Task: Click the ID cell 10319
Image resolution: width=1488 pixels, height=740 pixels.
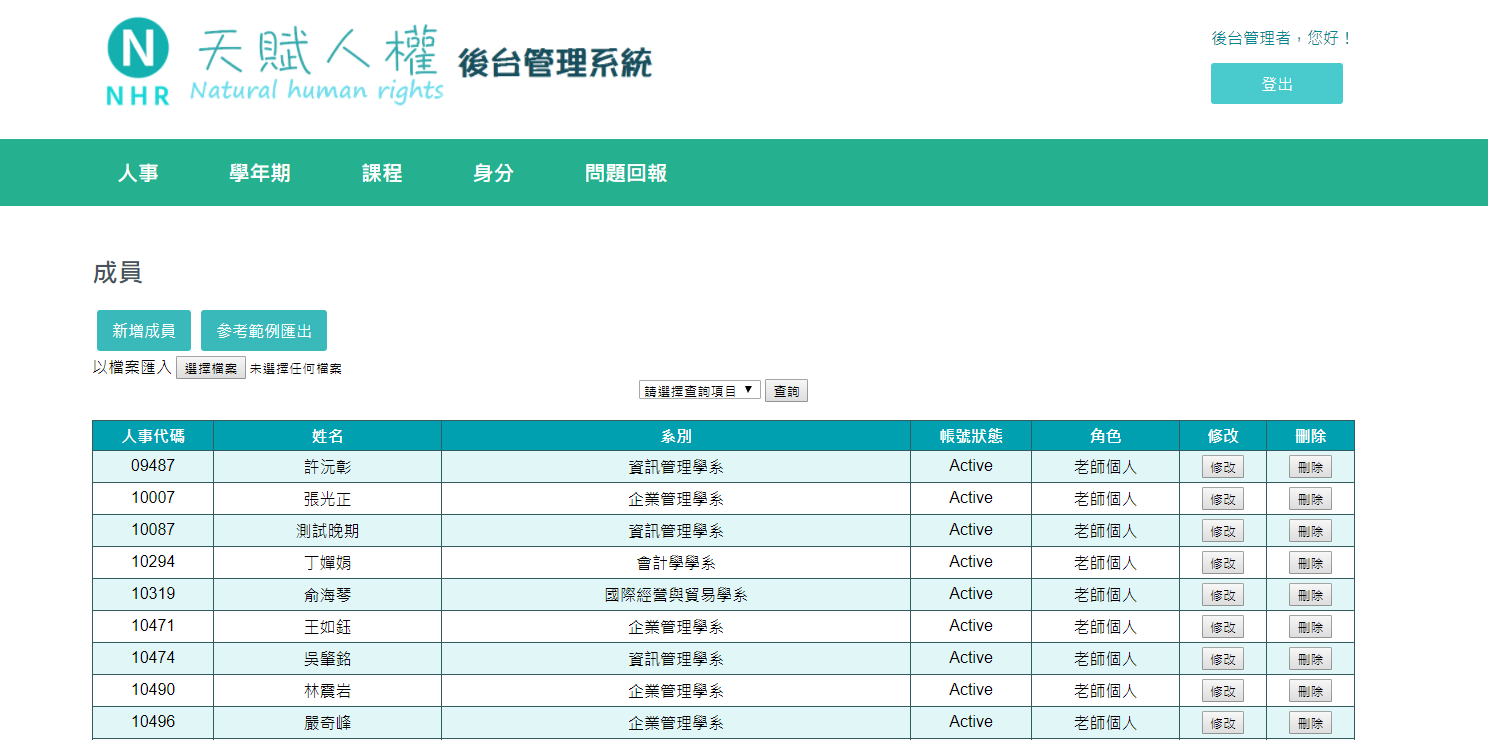Action: pyautogui.click(x=153, y=594)
